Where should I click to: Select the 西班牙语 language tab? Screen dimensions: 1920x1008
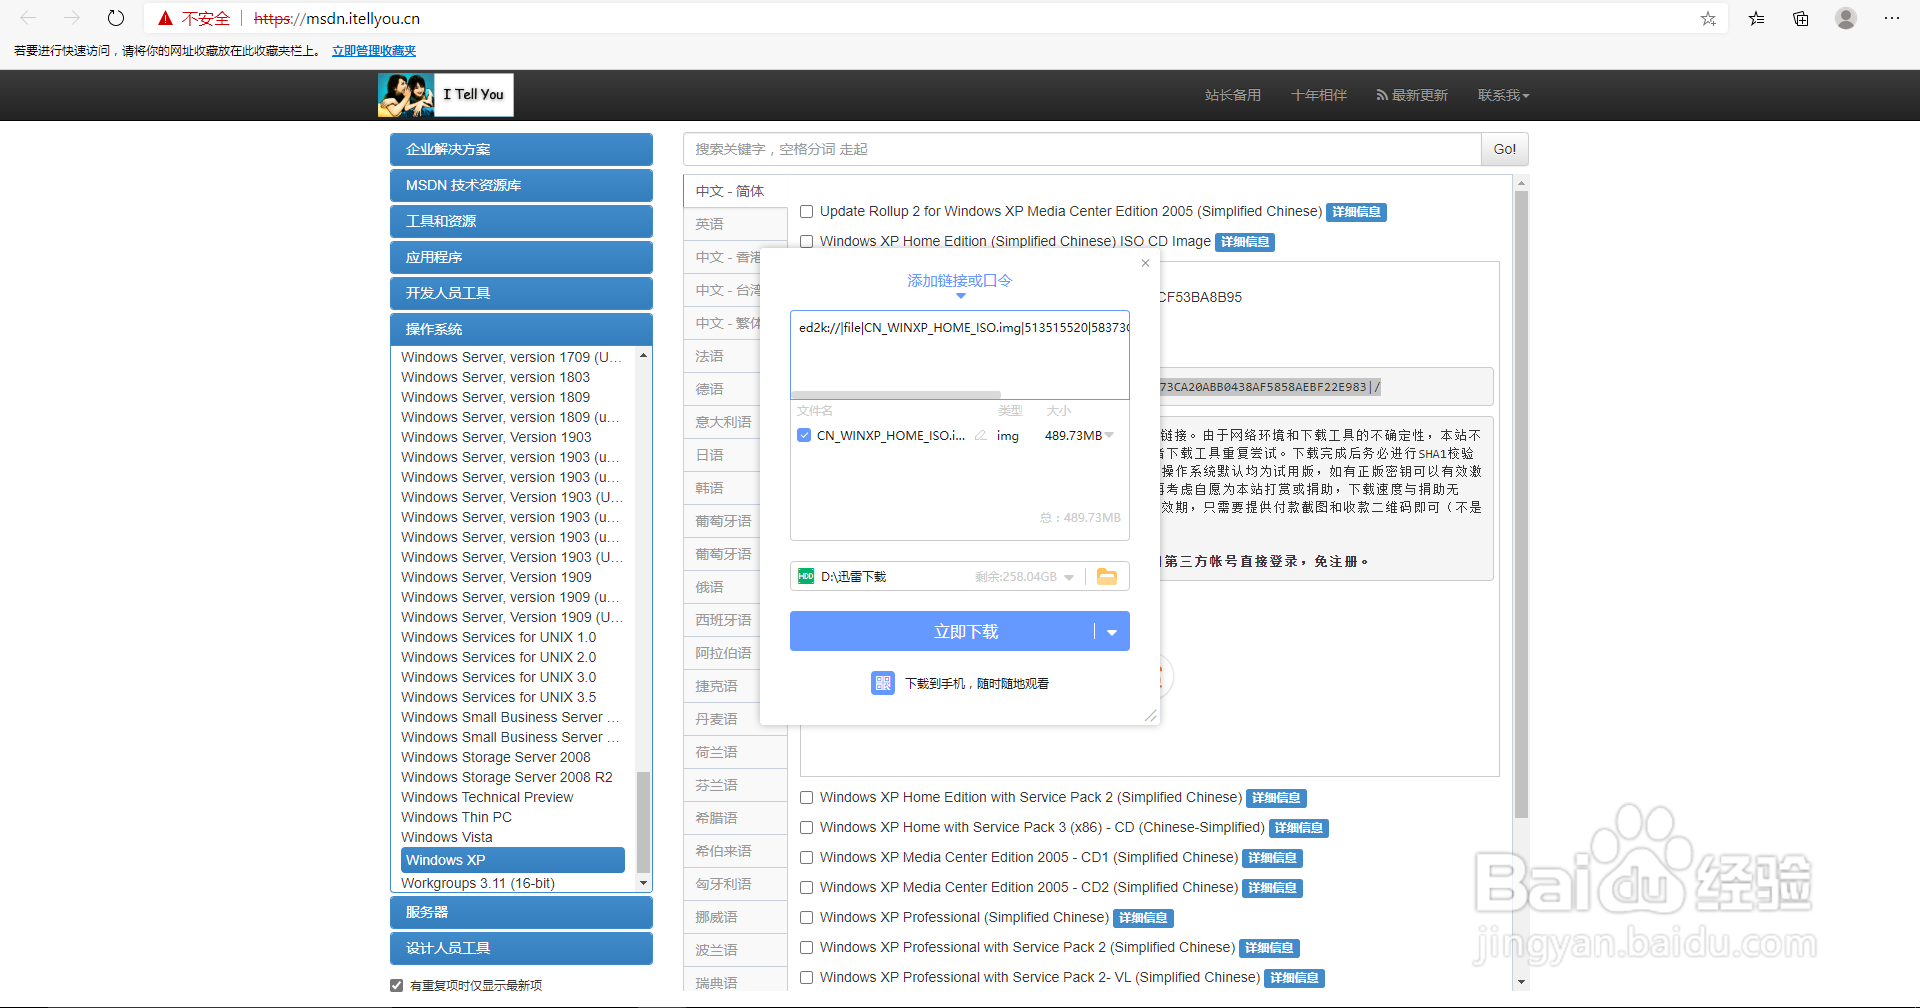point(722,620)
